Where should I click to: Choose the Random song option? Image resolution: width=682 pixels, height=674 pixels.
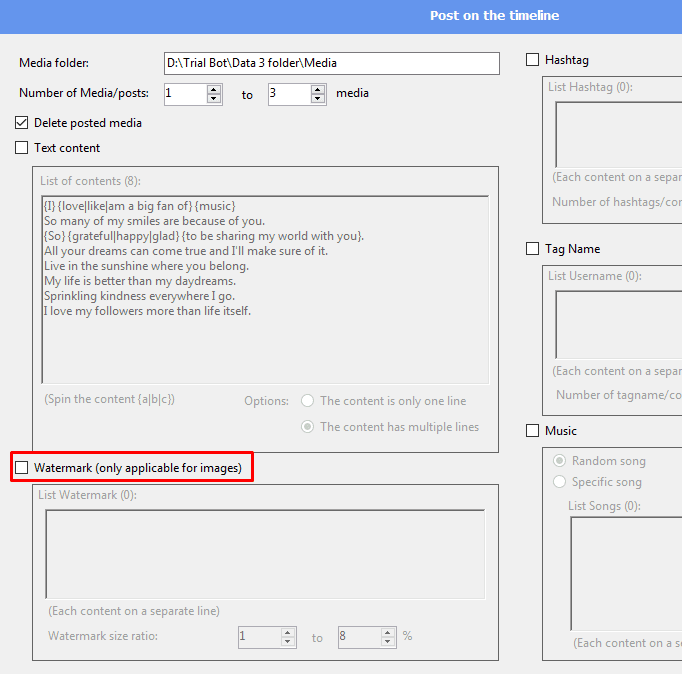click(560, 461)
